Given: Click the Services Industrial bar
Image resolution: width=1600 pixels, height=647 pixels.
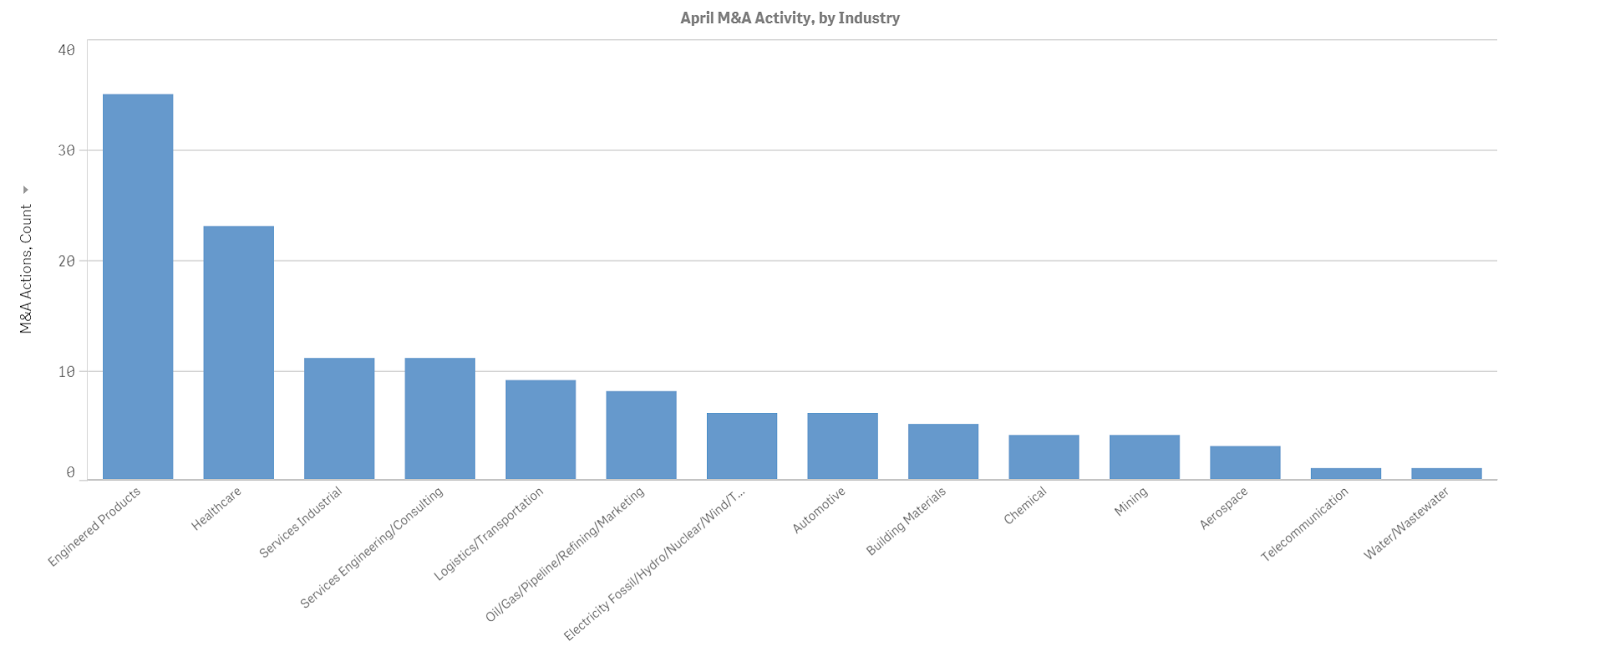Looking at the screenshot, I should coord(339,419).
